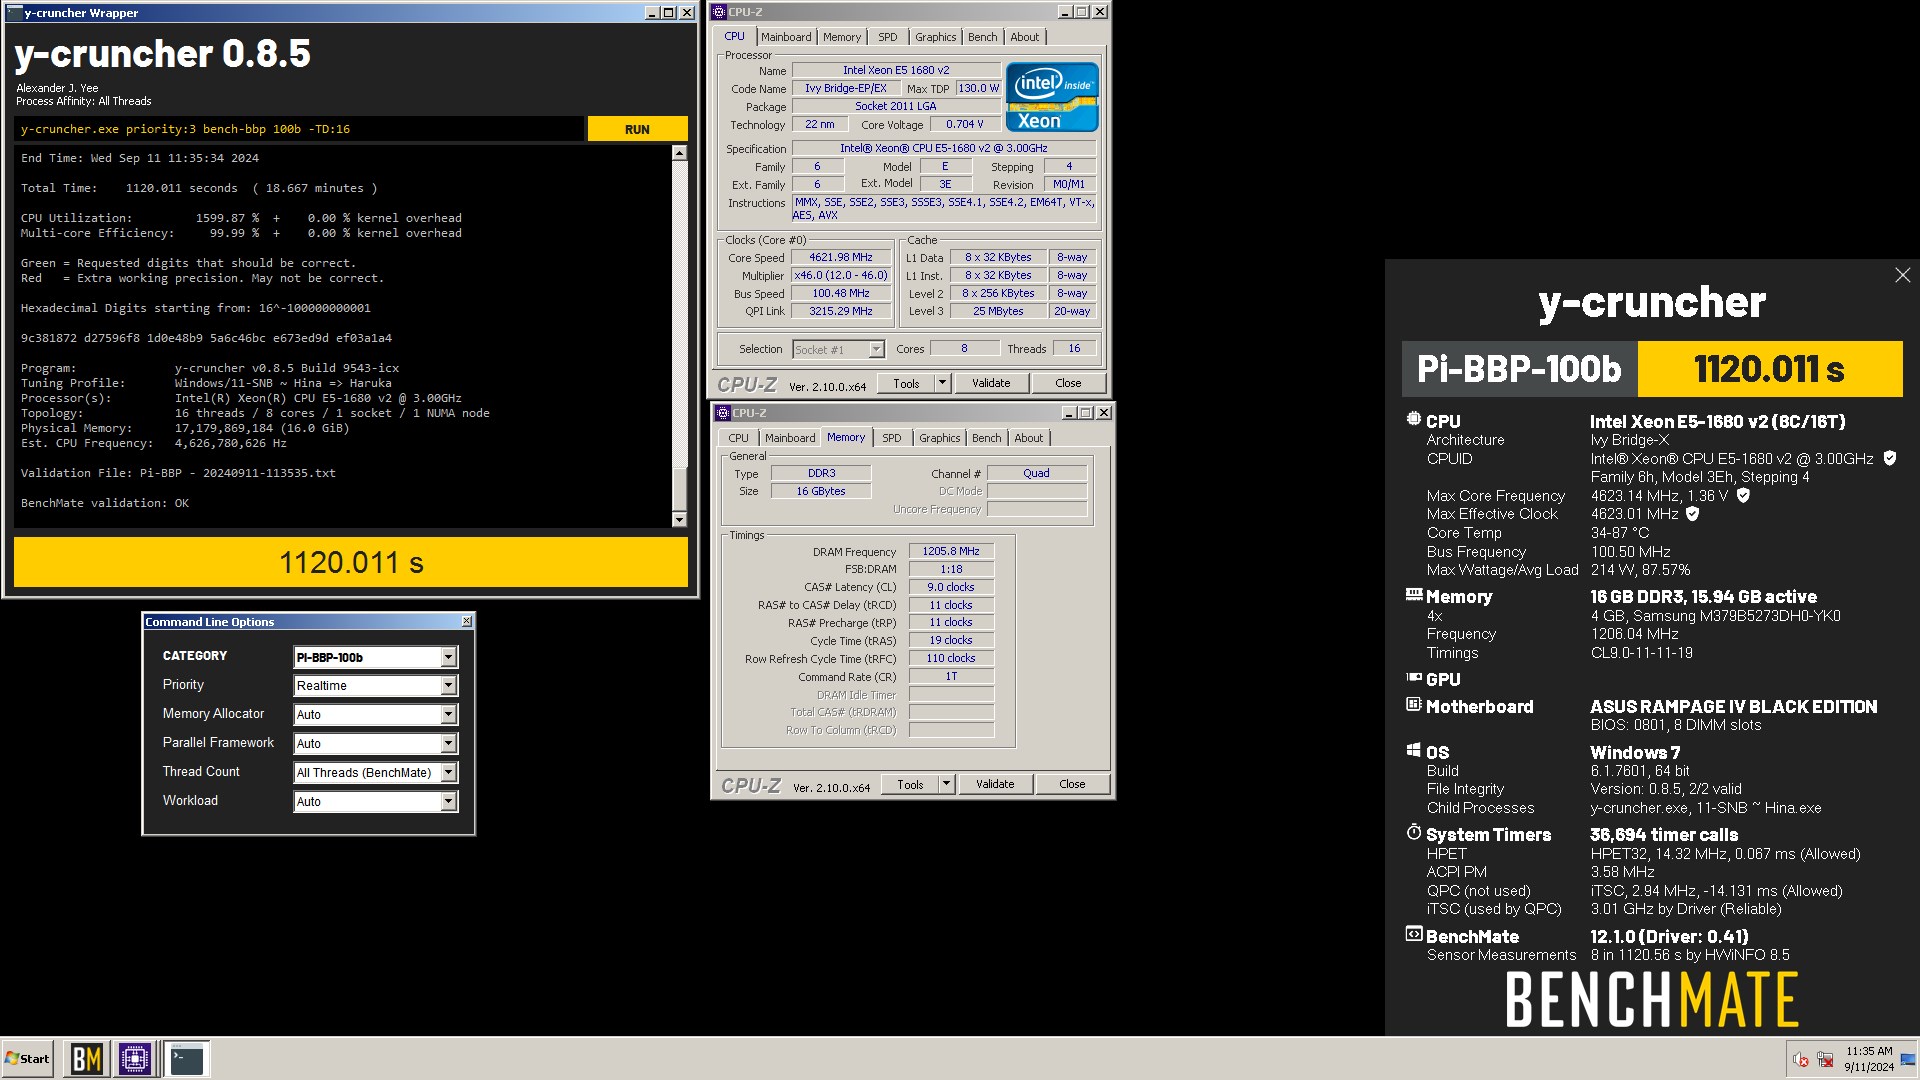This screenshot has height=1080, width=1920.
Task: Open BenchMate from the taskbar icon
Action: click(86, 1058)
